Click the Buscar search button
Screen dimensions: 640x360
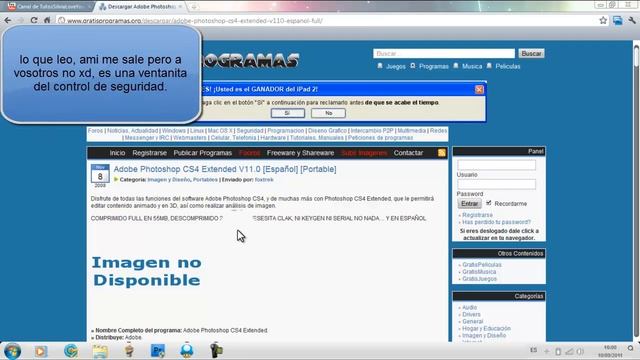(x=531, y=53)
